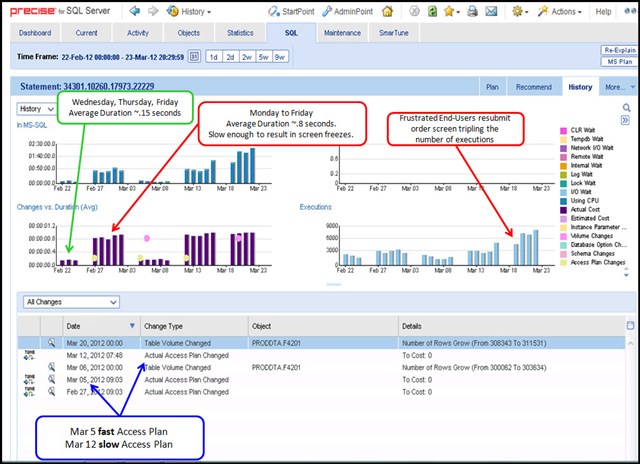
Task: Select the History statement tab
Action: pos(580,87)
